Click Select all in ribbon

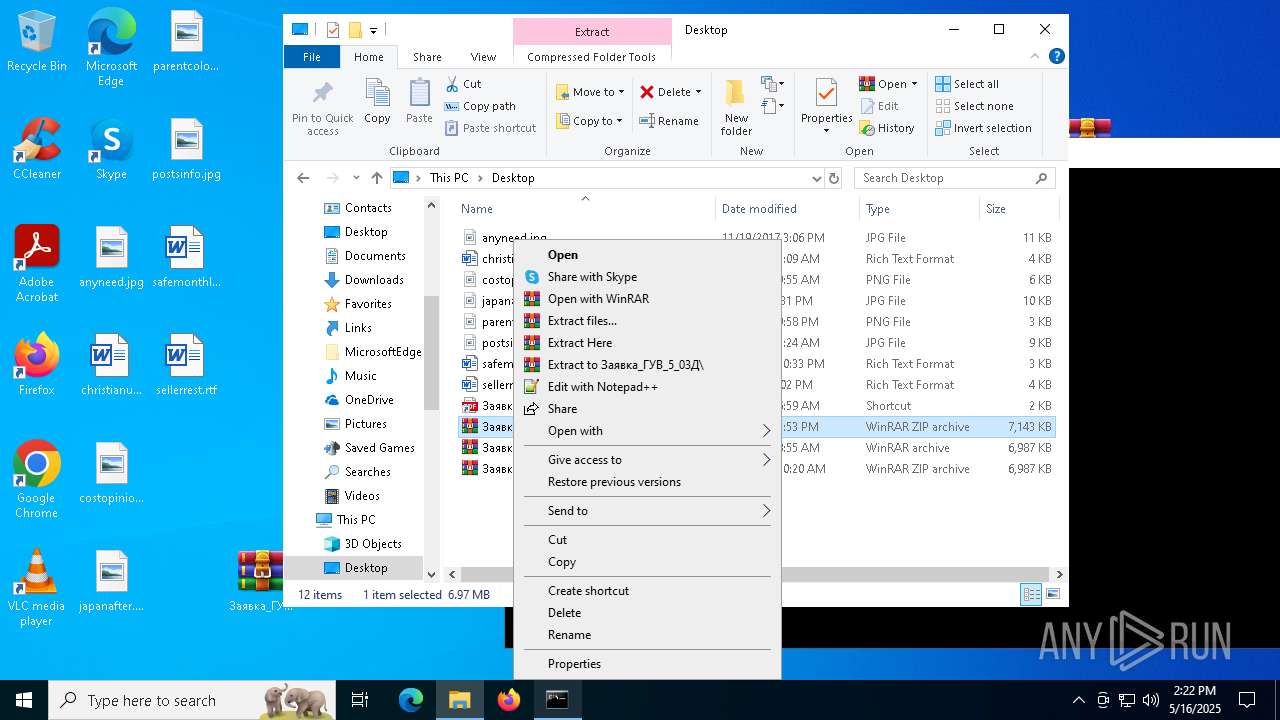click(x=967, y=84)
